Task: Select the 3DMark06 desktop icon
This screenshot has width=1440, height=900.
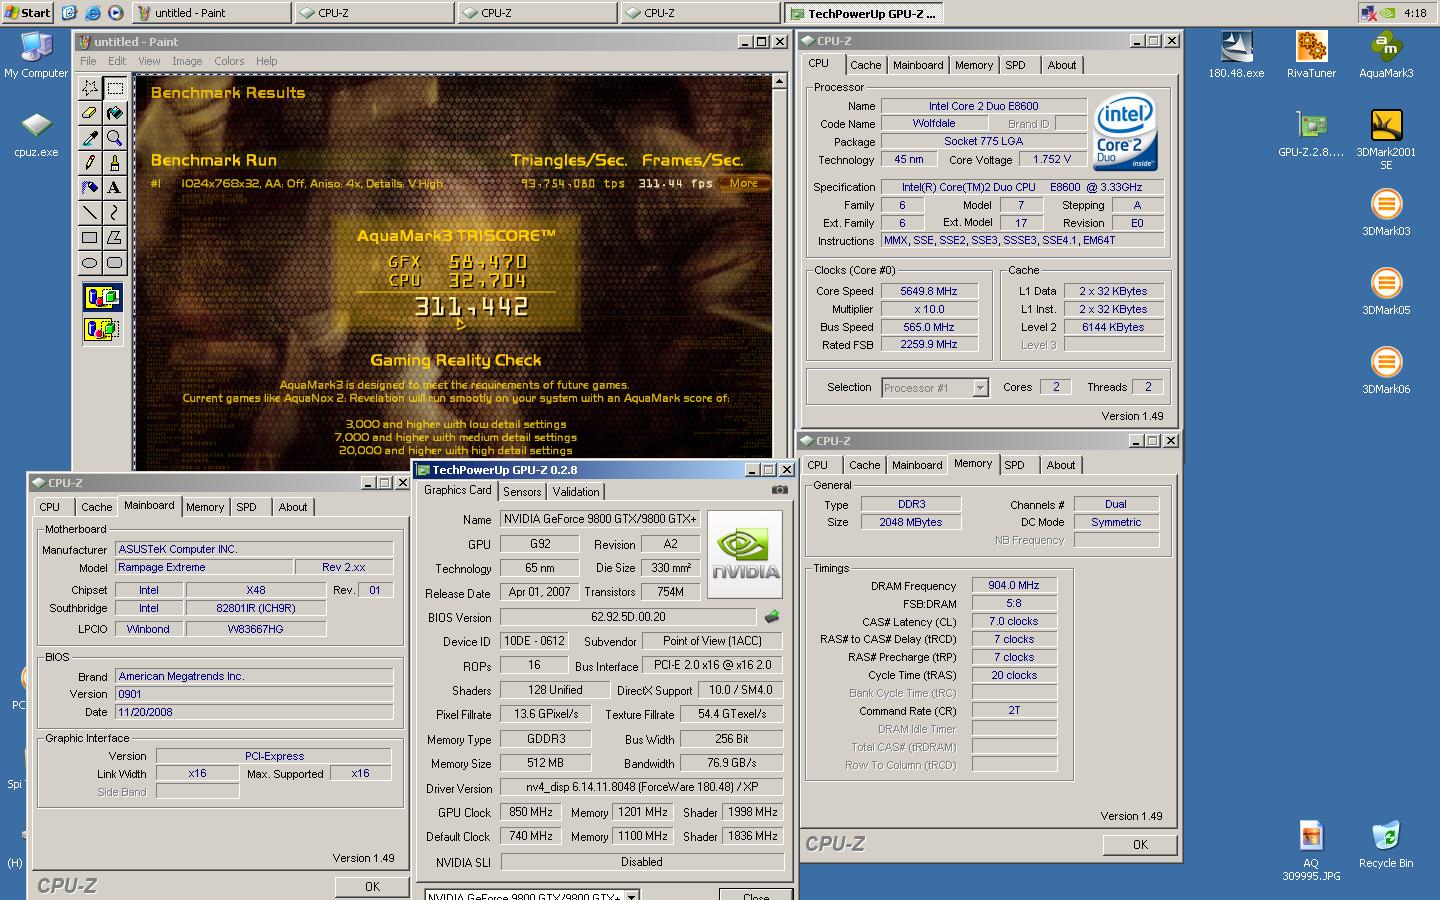Action: (x=1386, y=371)
